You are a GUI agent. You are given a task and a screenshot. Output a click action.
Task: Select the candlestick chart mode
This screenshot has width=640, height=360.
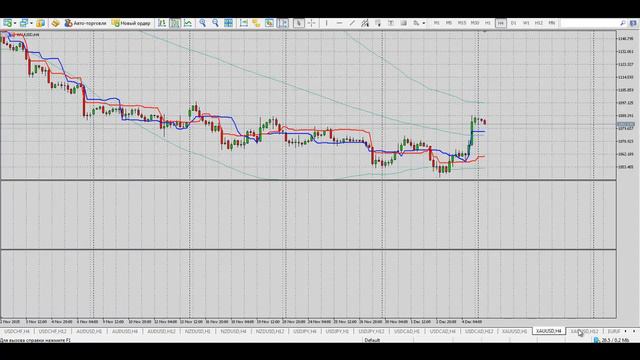(x=175, y=23)
